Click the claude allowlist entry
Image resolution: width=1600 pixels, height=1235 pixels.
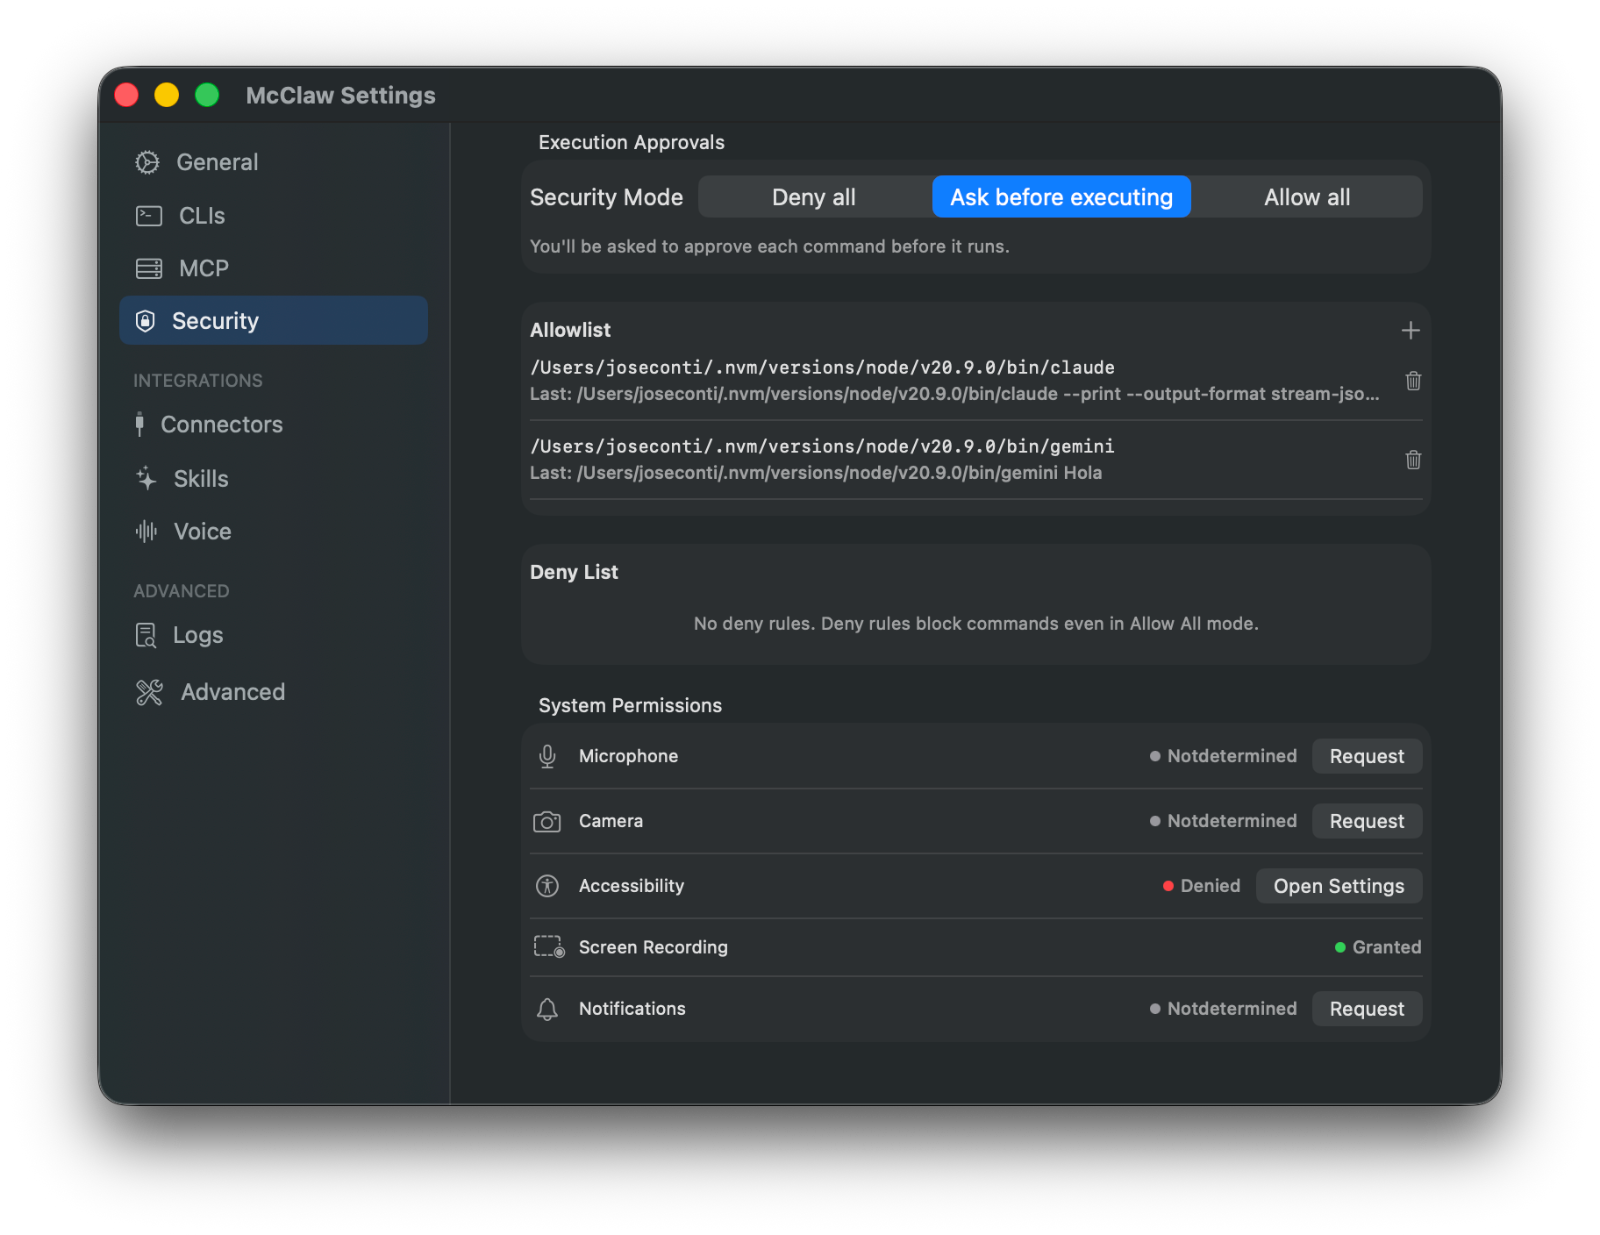[x=821, y=367]
